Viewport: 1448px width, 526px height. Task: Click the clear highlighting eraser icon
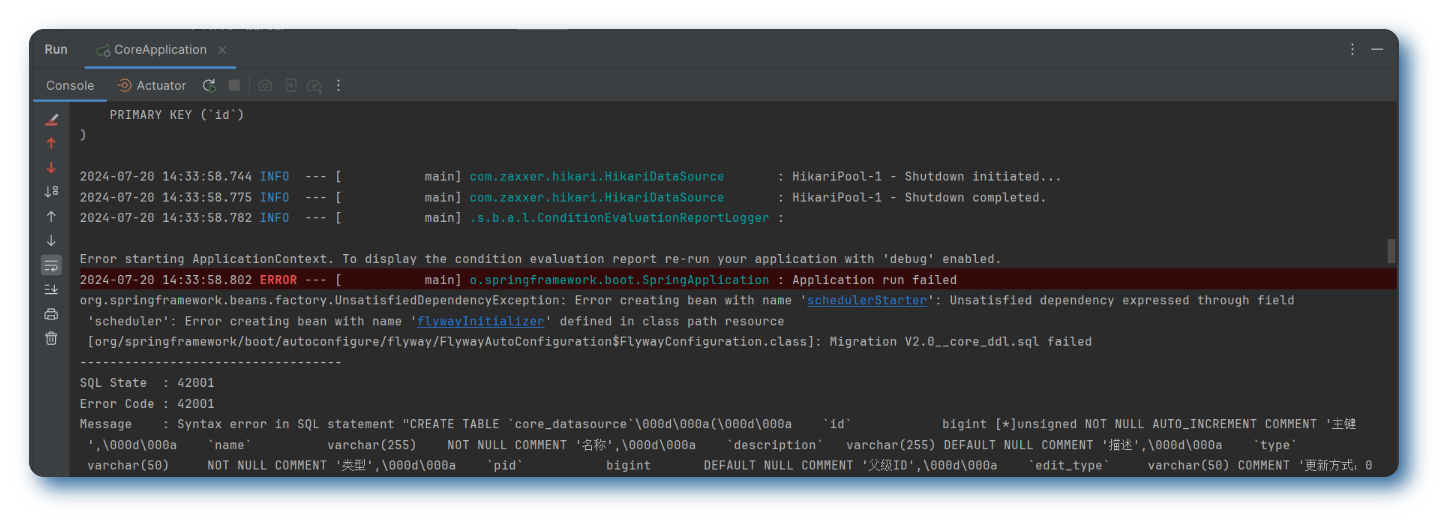click(x=51, y=119)
